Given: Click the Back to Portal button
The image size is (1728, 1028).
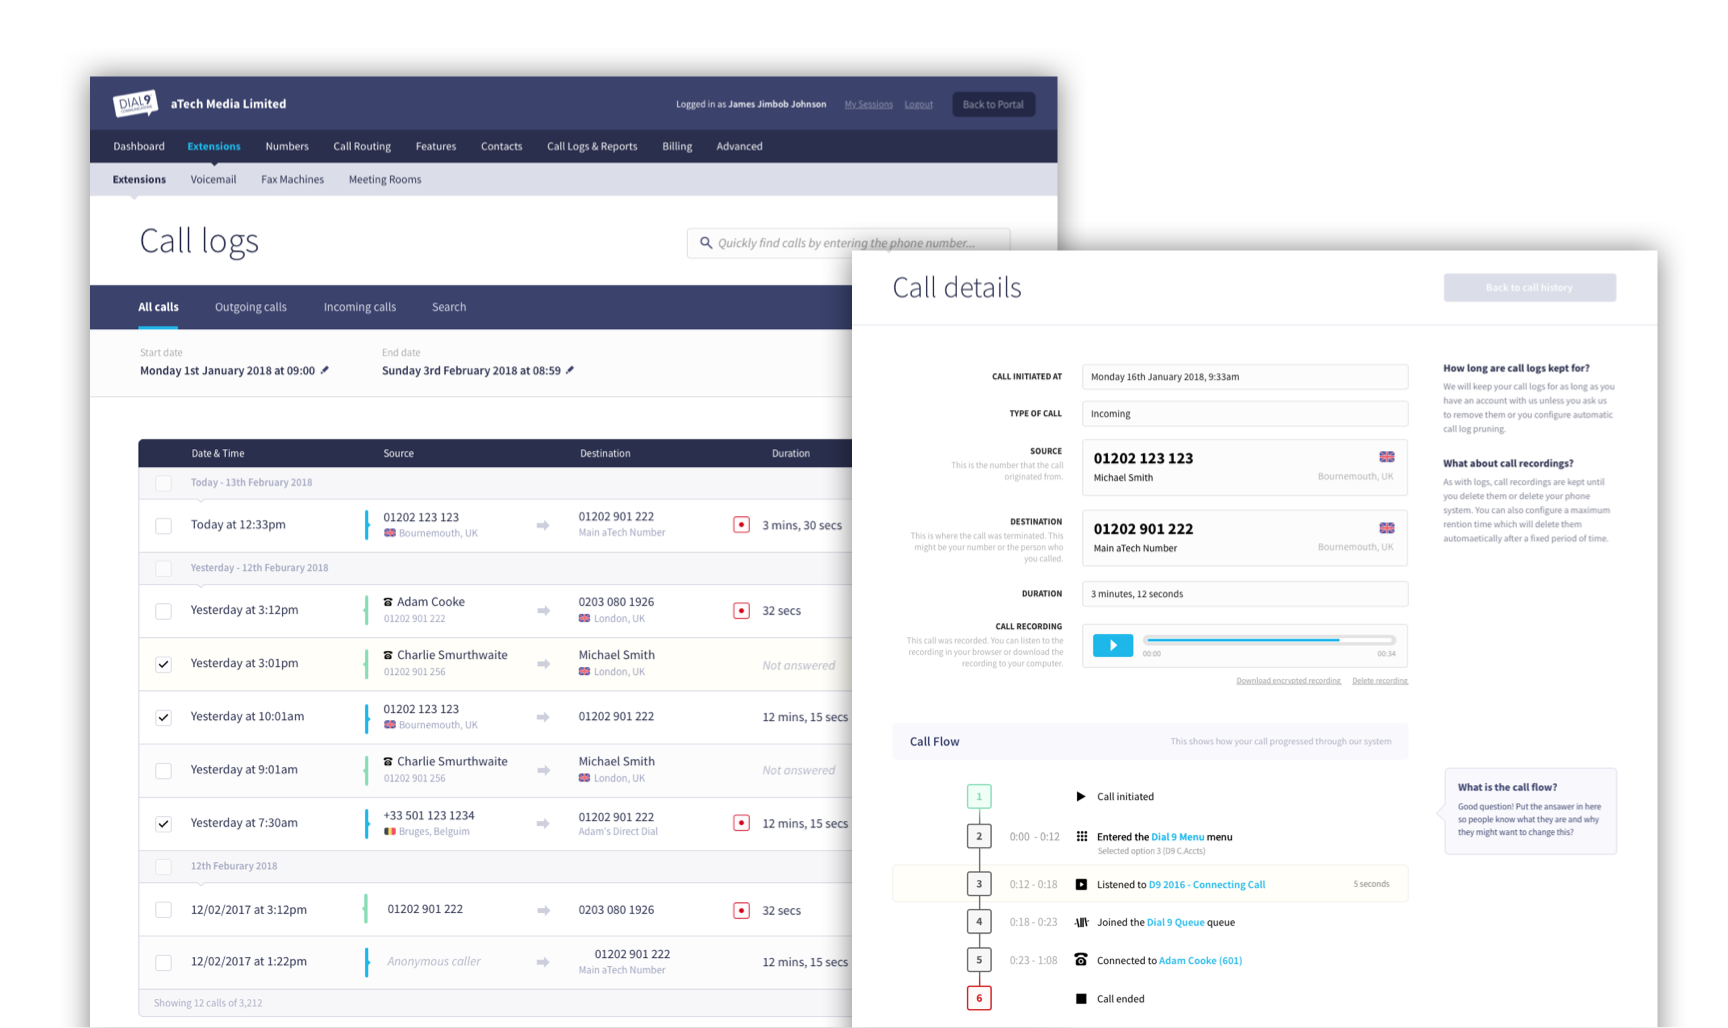Looking at the screenshot, I should (x=993, y=104).
